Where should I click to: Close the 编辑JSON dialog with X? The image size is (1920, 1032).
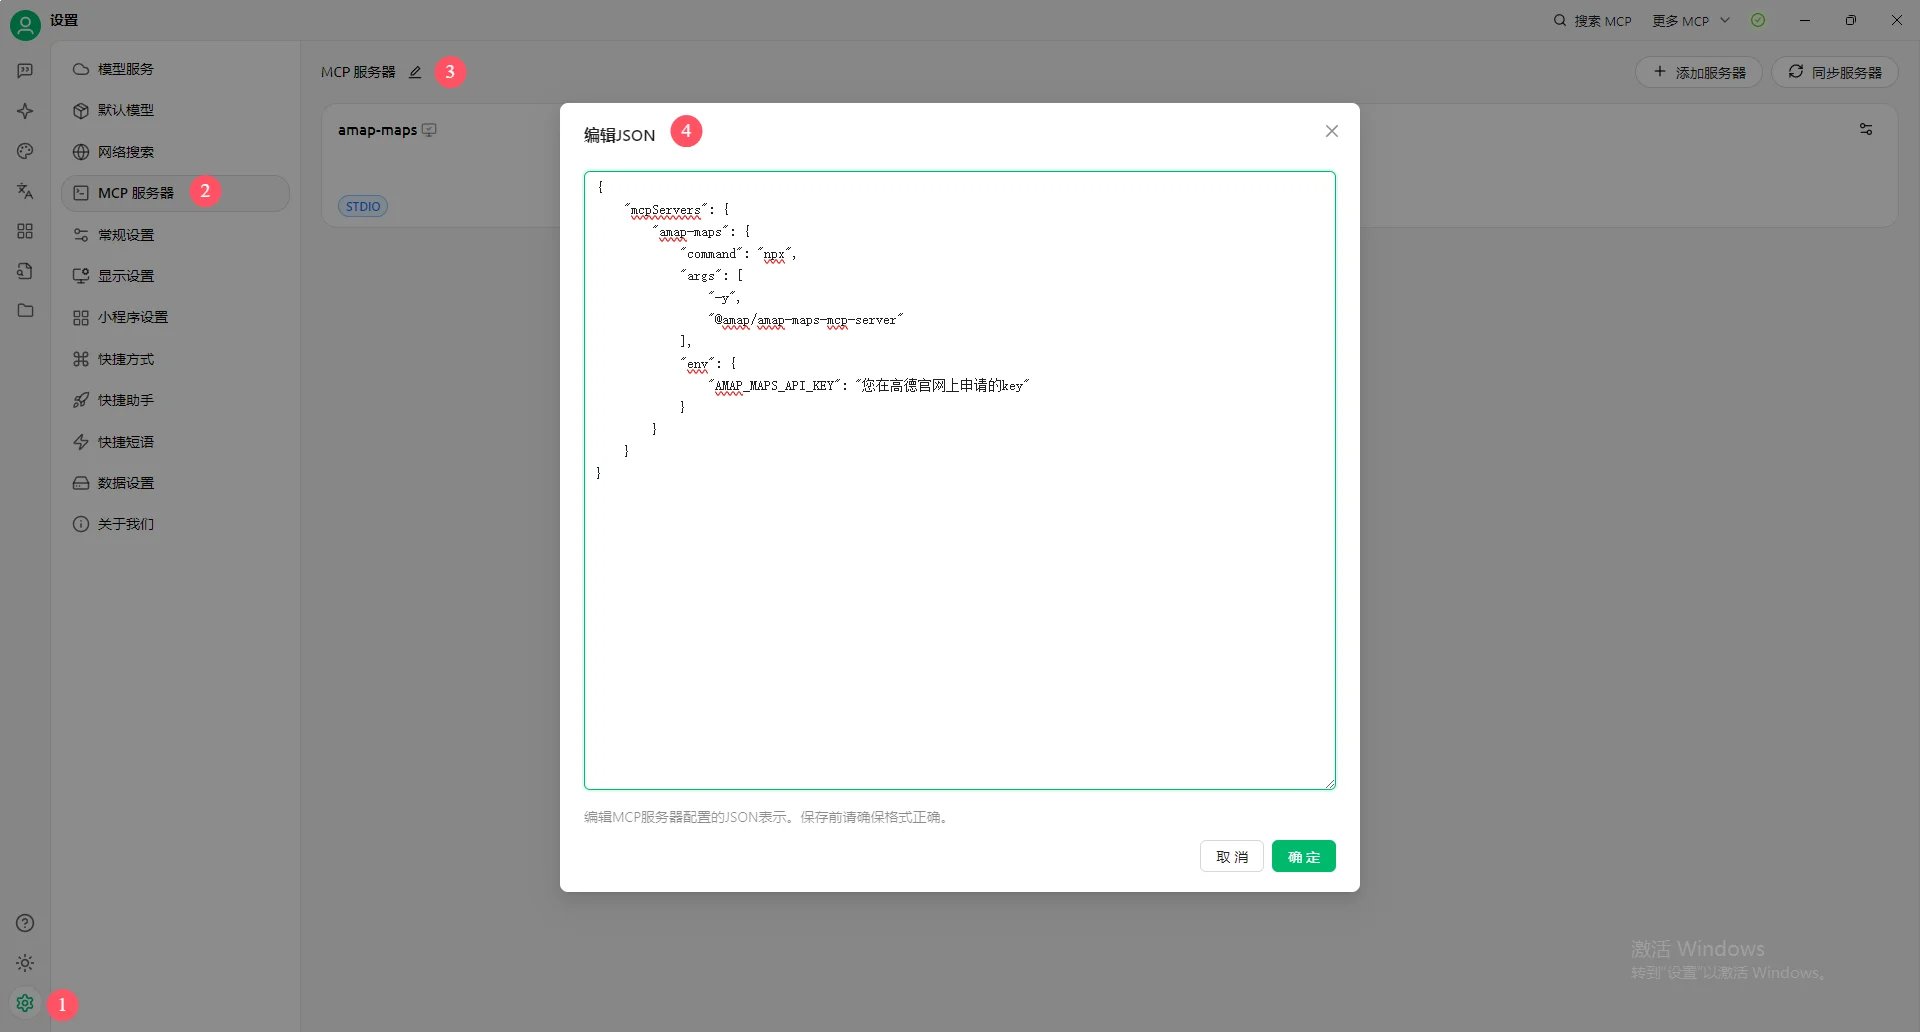[1331, 131]
